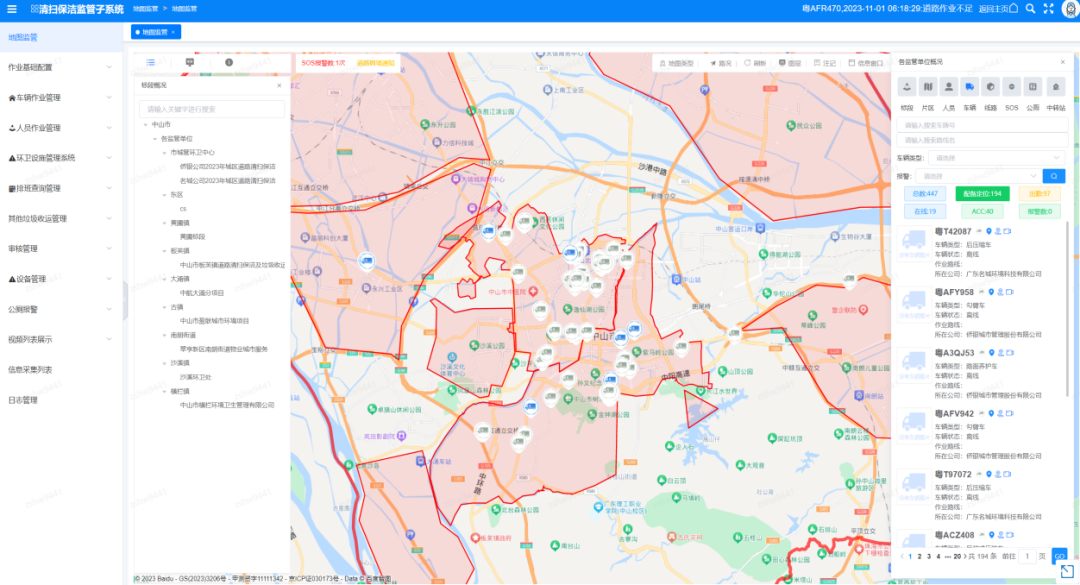Screen dimensions: 1080x585
Task: Go to page 2 in vehicle list pagination
Action: tap(920, 556)
